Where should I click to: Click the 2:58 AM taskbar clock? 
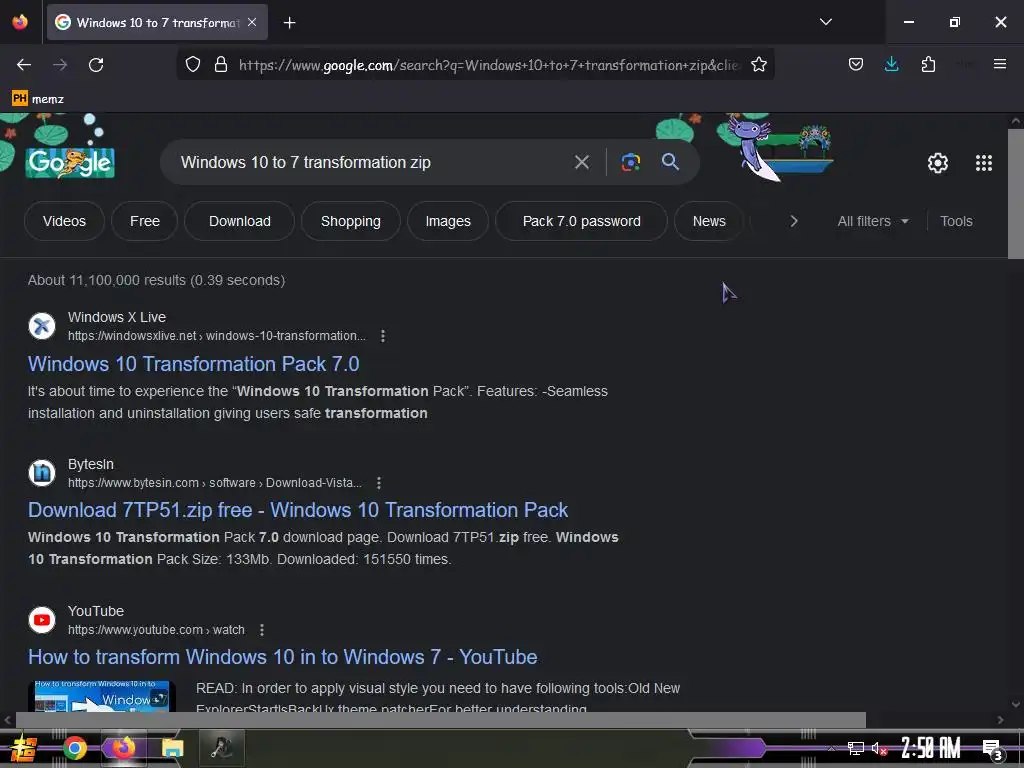coord(930,748)
